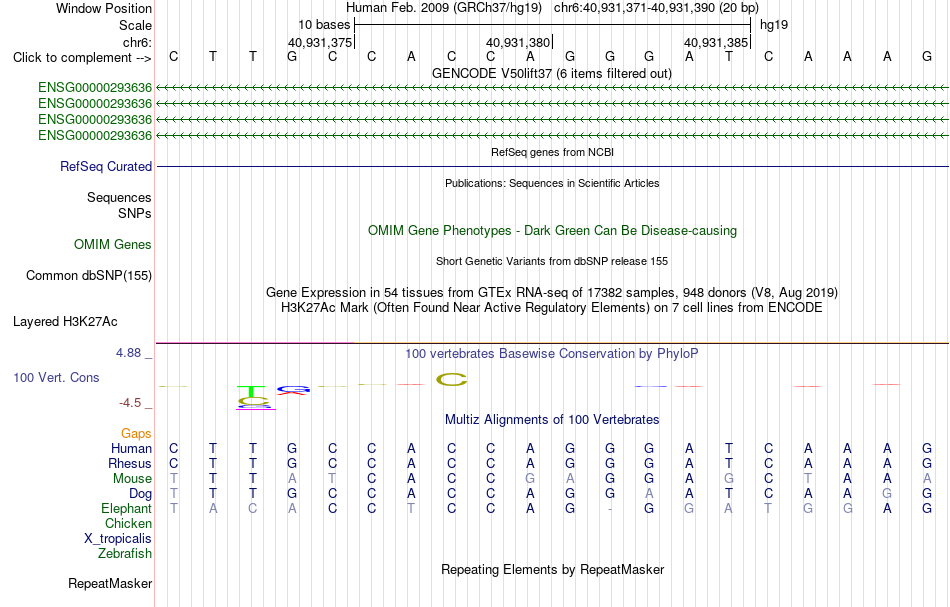Click the gap dash in the Elephant row
The height and width of the screenshot is (607, 950).
click(610, 509)
